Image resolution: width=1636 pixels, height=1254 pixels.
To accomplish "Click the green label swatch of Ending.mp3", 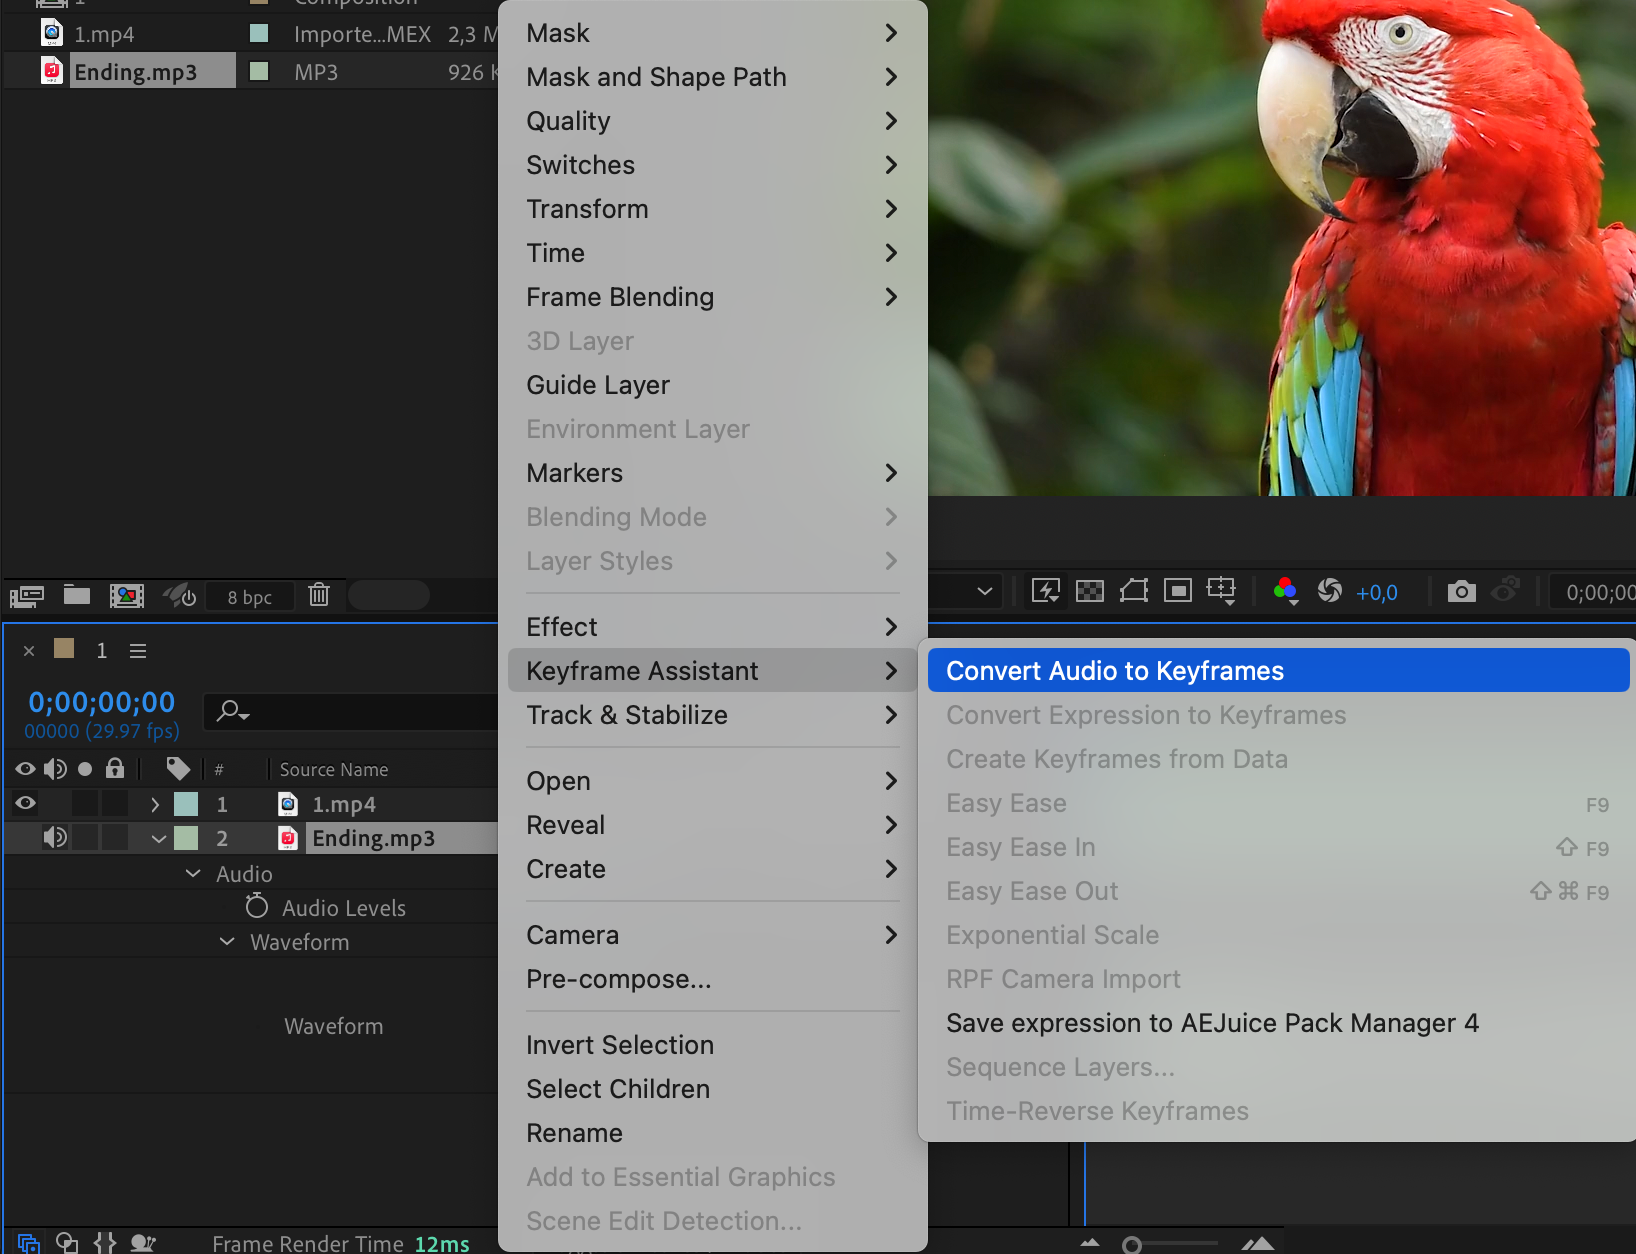I will (x=186, y=838).
